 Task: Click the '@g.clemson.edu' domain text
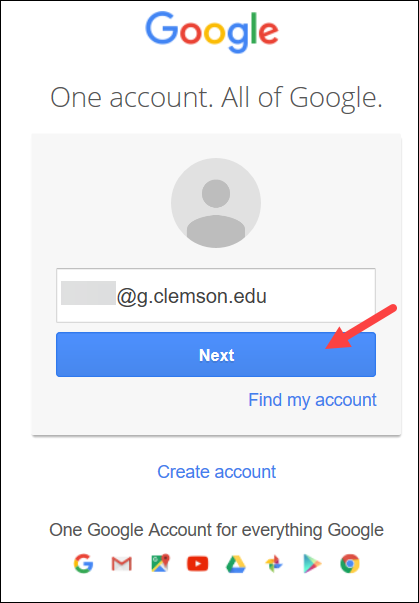[x=191, y=297]
